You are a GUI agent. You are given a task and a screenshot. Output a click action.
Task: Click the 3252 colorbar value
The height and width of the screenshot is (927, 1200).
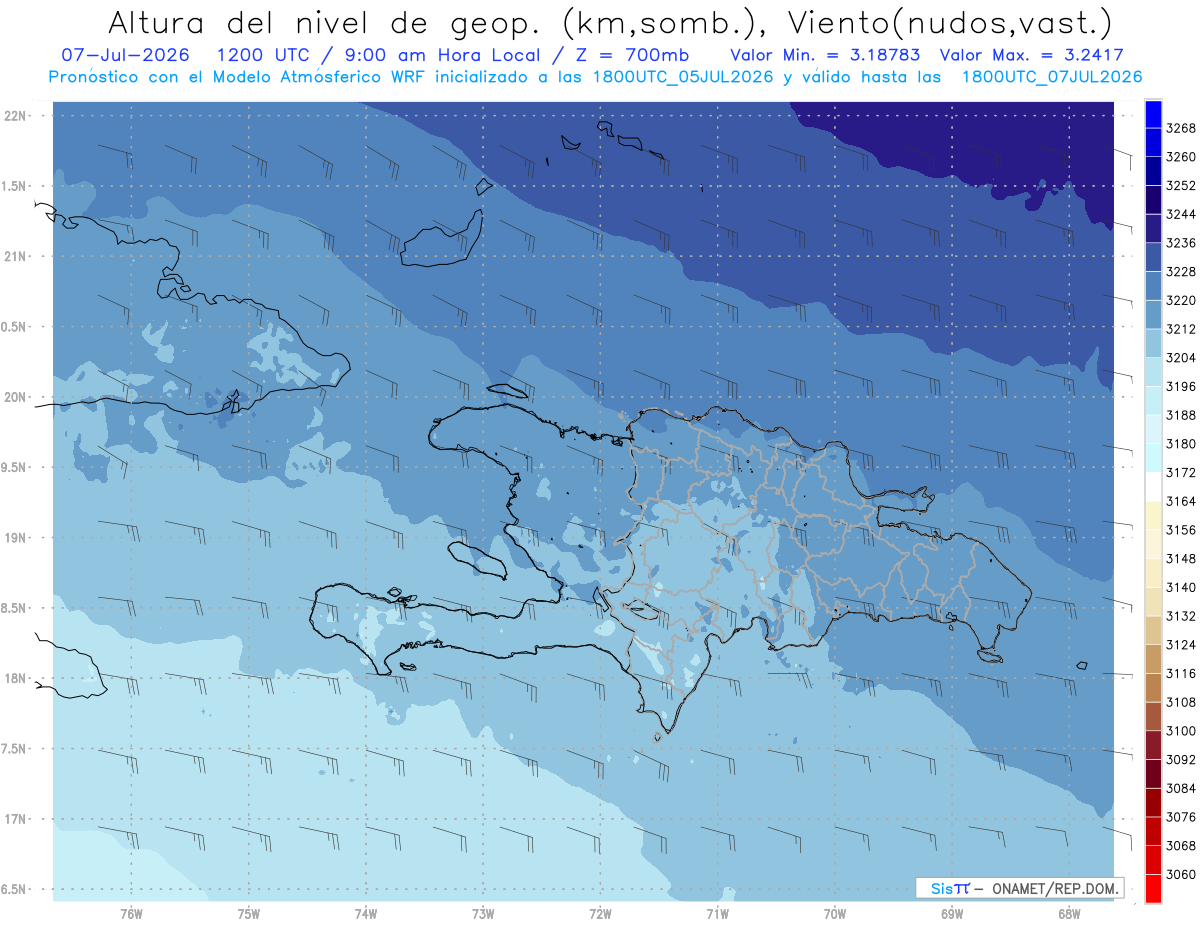click(x=1180, y=186)
